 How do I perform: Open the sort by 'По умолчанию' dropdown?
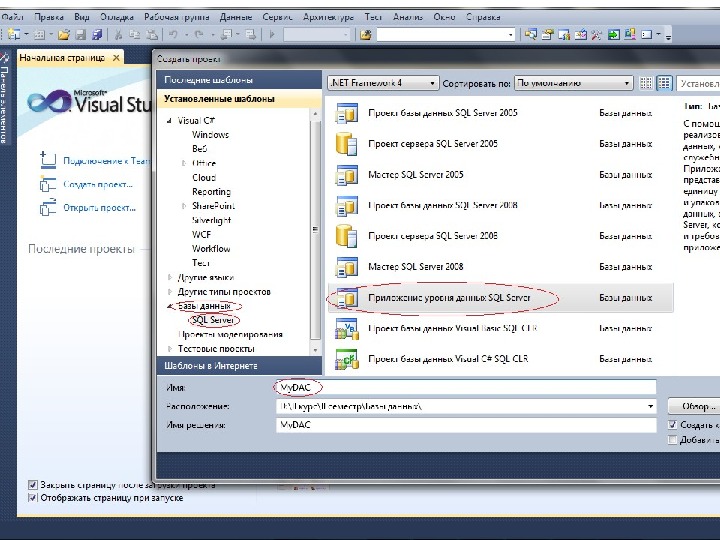[574, 83]
